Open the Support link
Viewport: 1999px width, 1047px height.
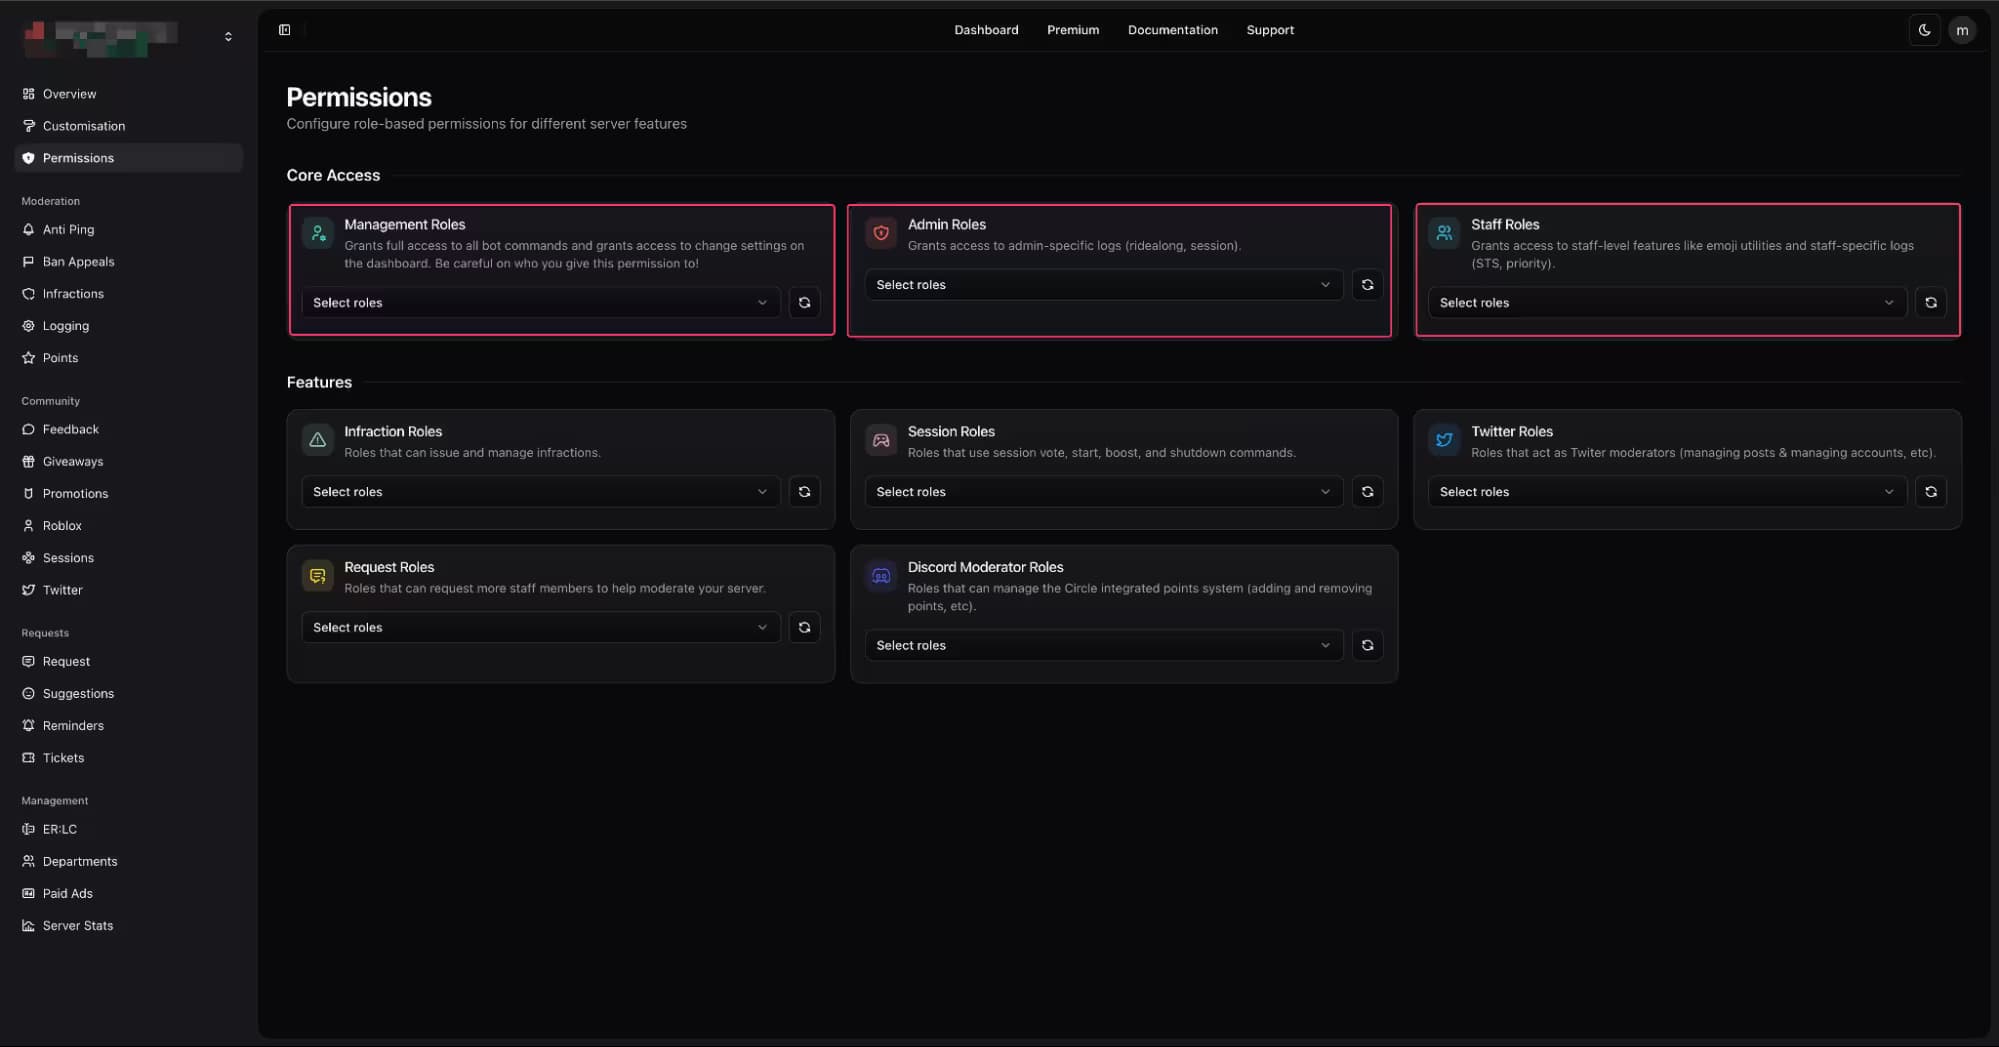[x=1270, y=30]
